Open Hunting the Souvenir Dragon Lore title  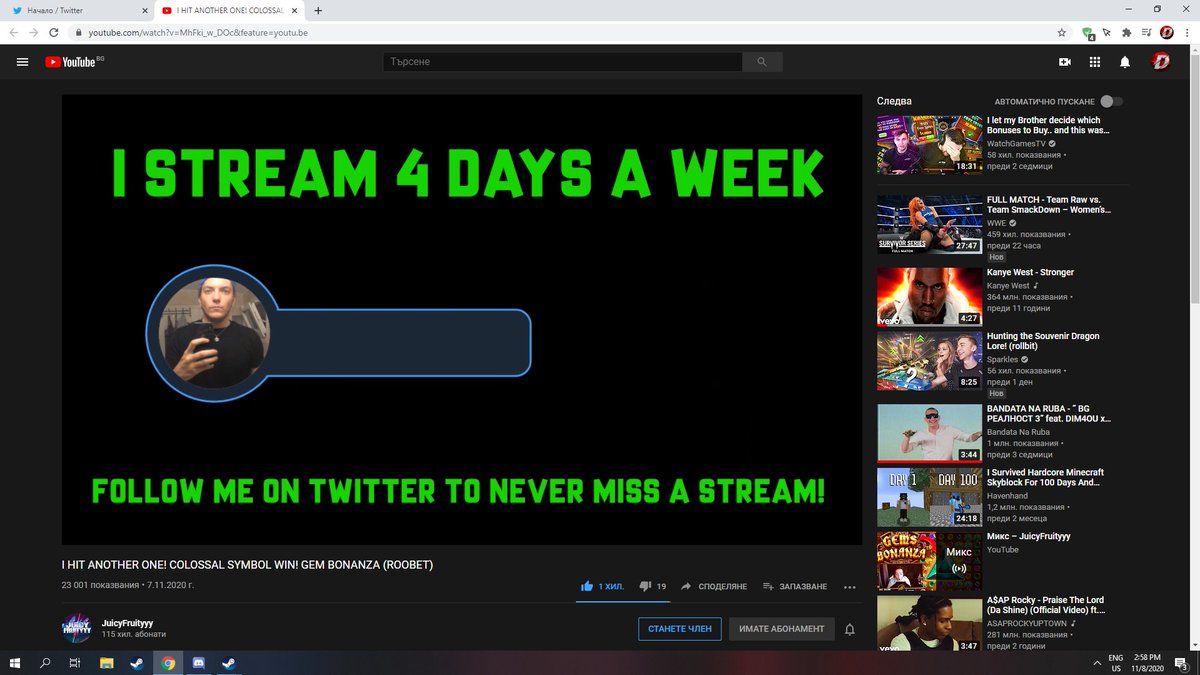pyautogui.click(x=1043, y=342)
